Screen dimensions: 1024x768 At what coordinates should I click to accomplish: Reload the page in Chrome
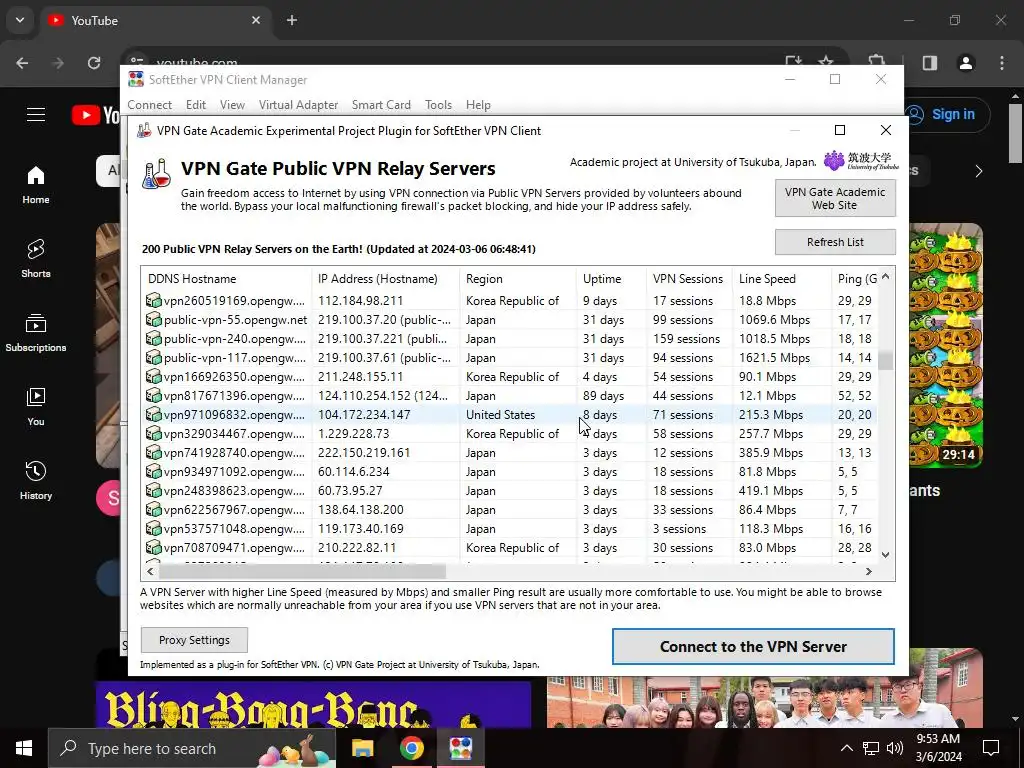click(x=94, y=63)
